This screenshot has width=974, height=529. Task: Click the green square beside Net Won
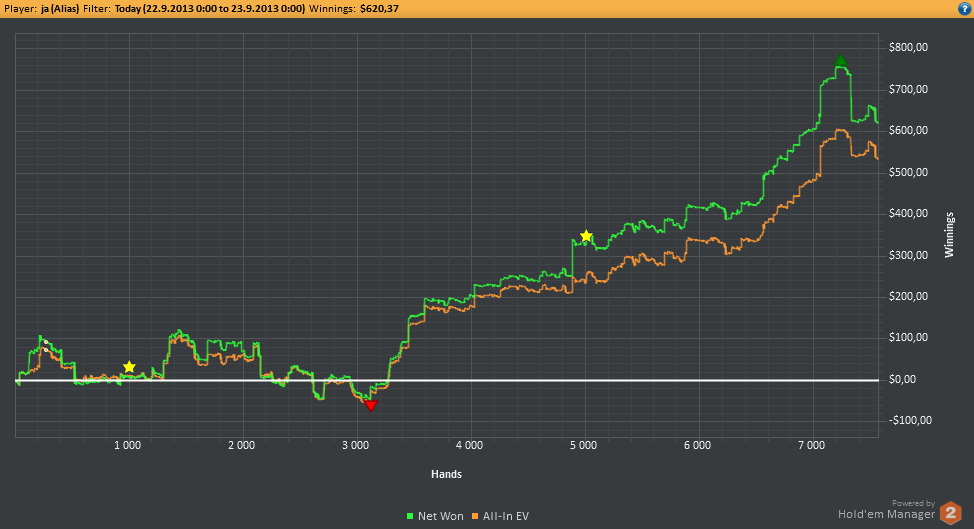[411, 516]
